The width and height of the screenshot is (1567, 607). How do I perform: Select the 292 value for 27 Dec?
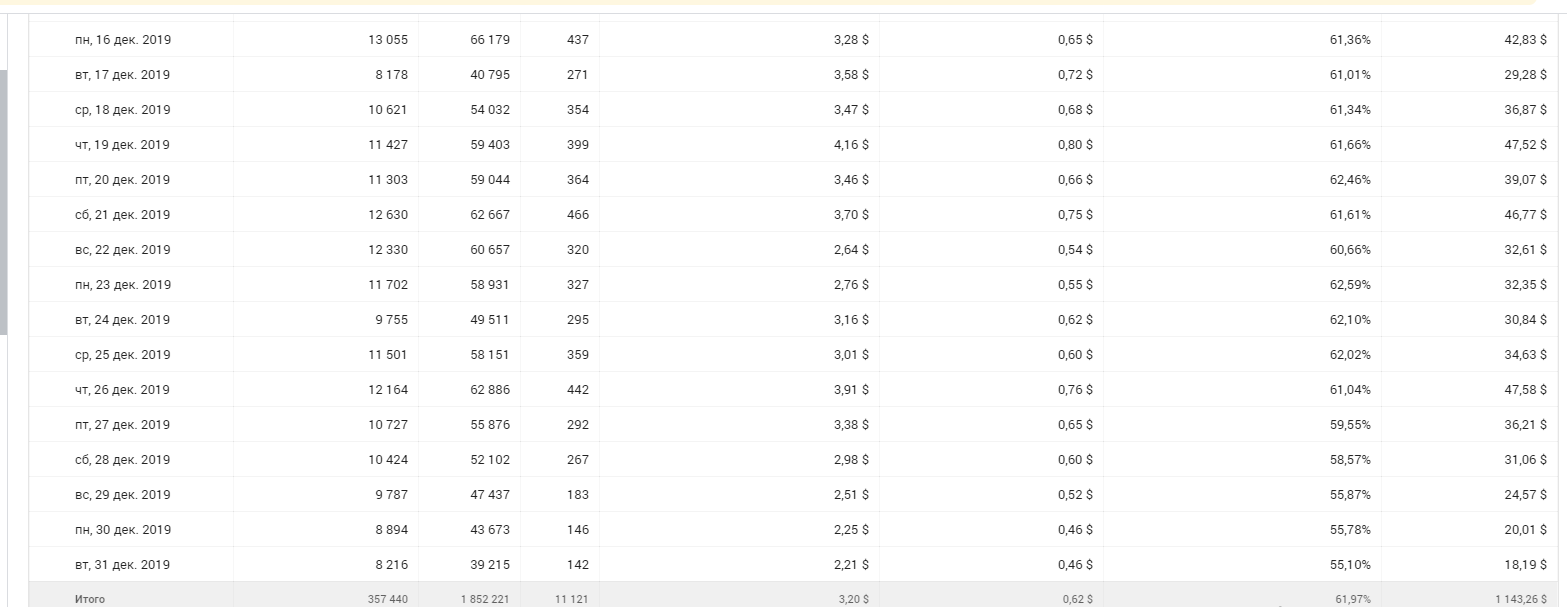tap(577, 425)
